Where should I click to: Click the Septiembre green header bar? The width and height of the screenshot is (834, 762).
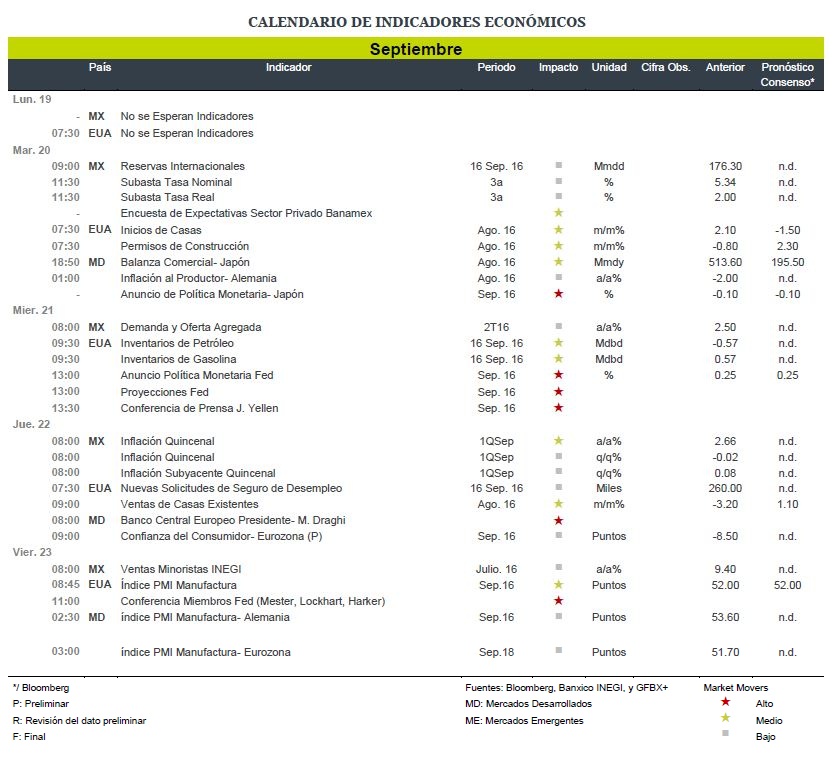pos(416,48)
